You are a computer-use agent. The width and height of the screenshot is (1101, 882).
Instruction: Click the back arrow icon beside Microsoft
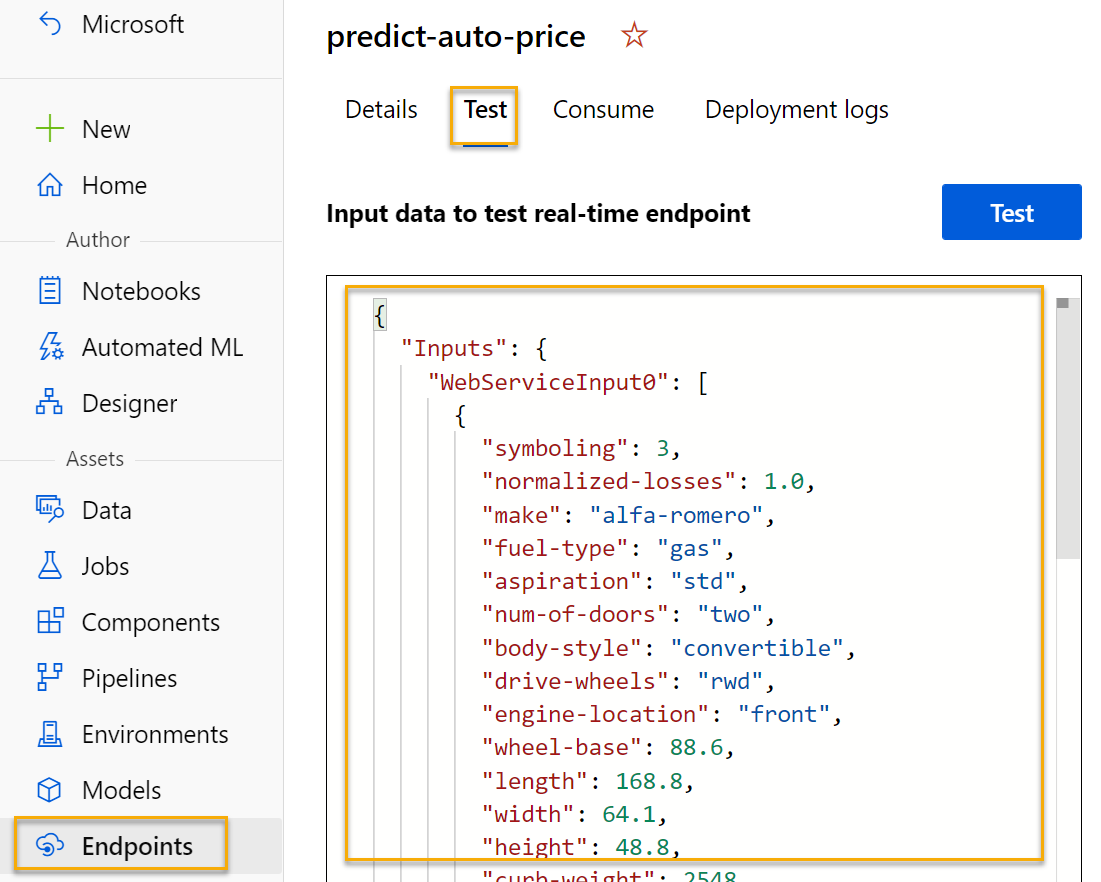tap(51, 24)
